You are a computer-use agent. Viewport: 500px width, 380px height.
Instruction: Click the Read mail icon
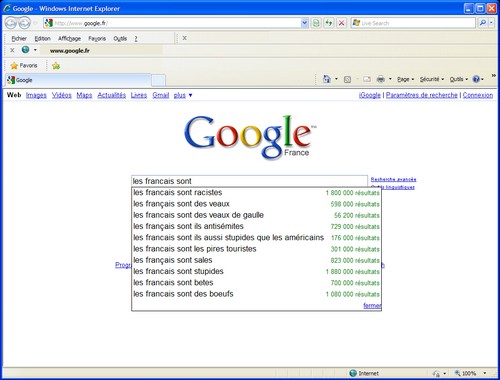[x=367, y=79]
